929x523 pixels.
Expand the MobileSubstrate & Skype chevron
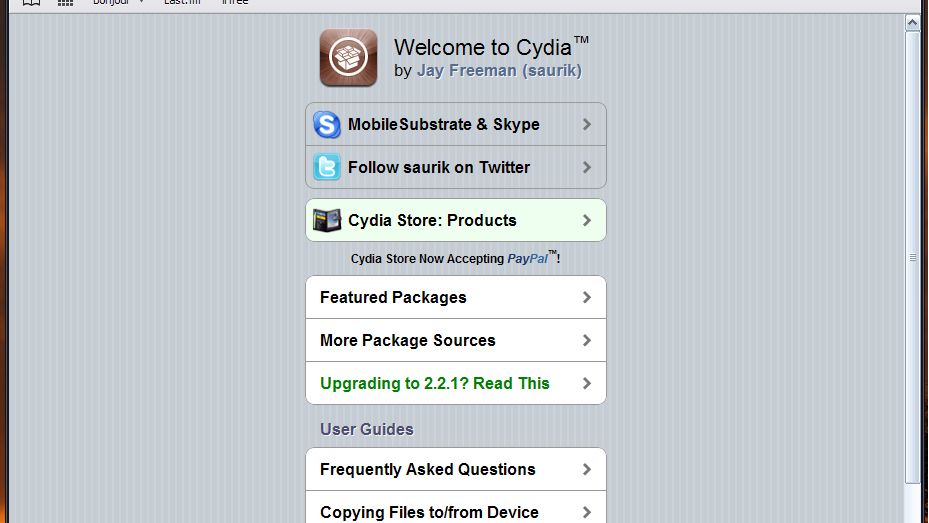point(587,125)
